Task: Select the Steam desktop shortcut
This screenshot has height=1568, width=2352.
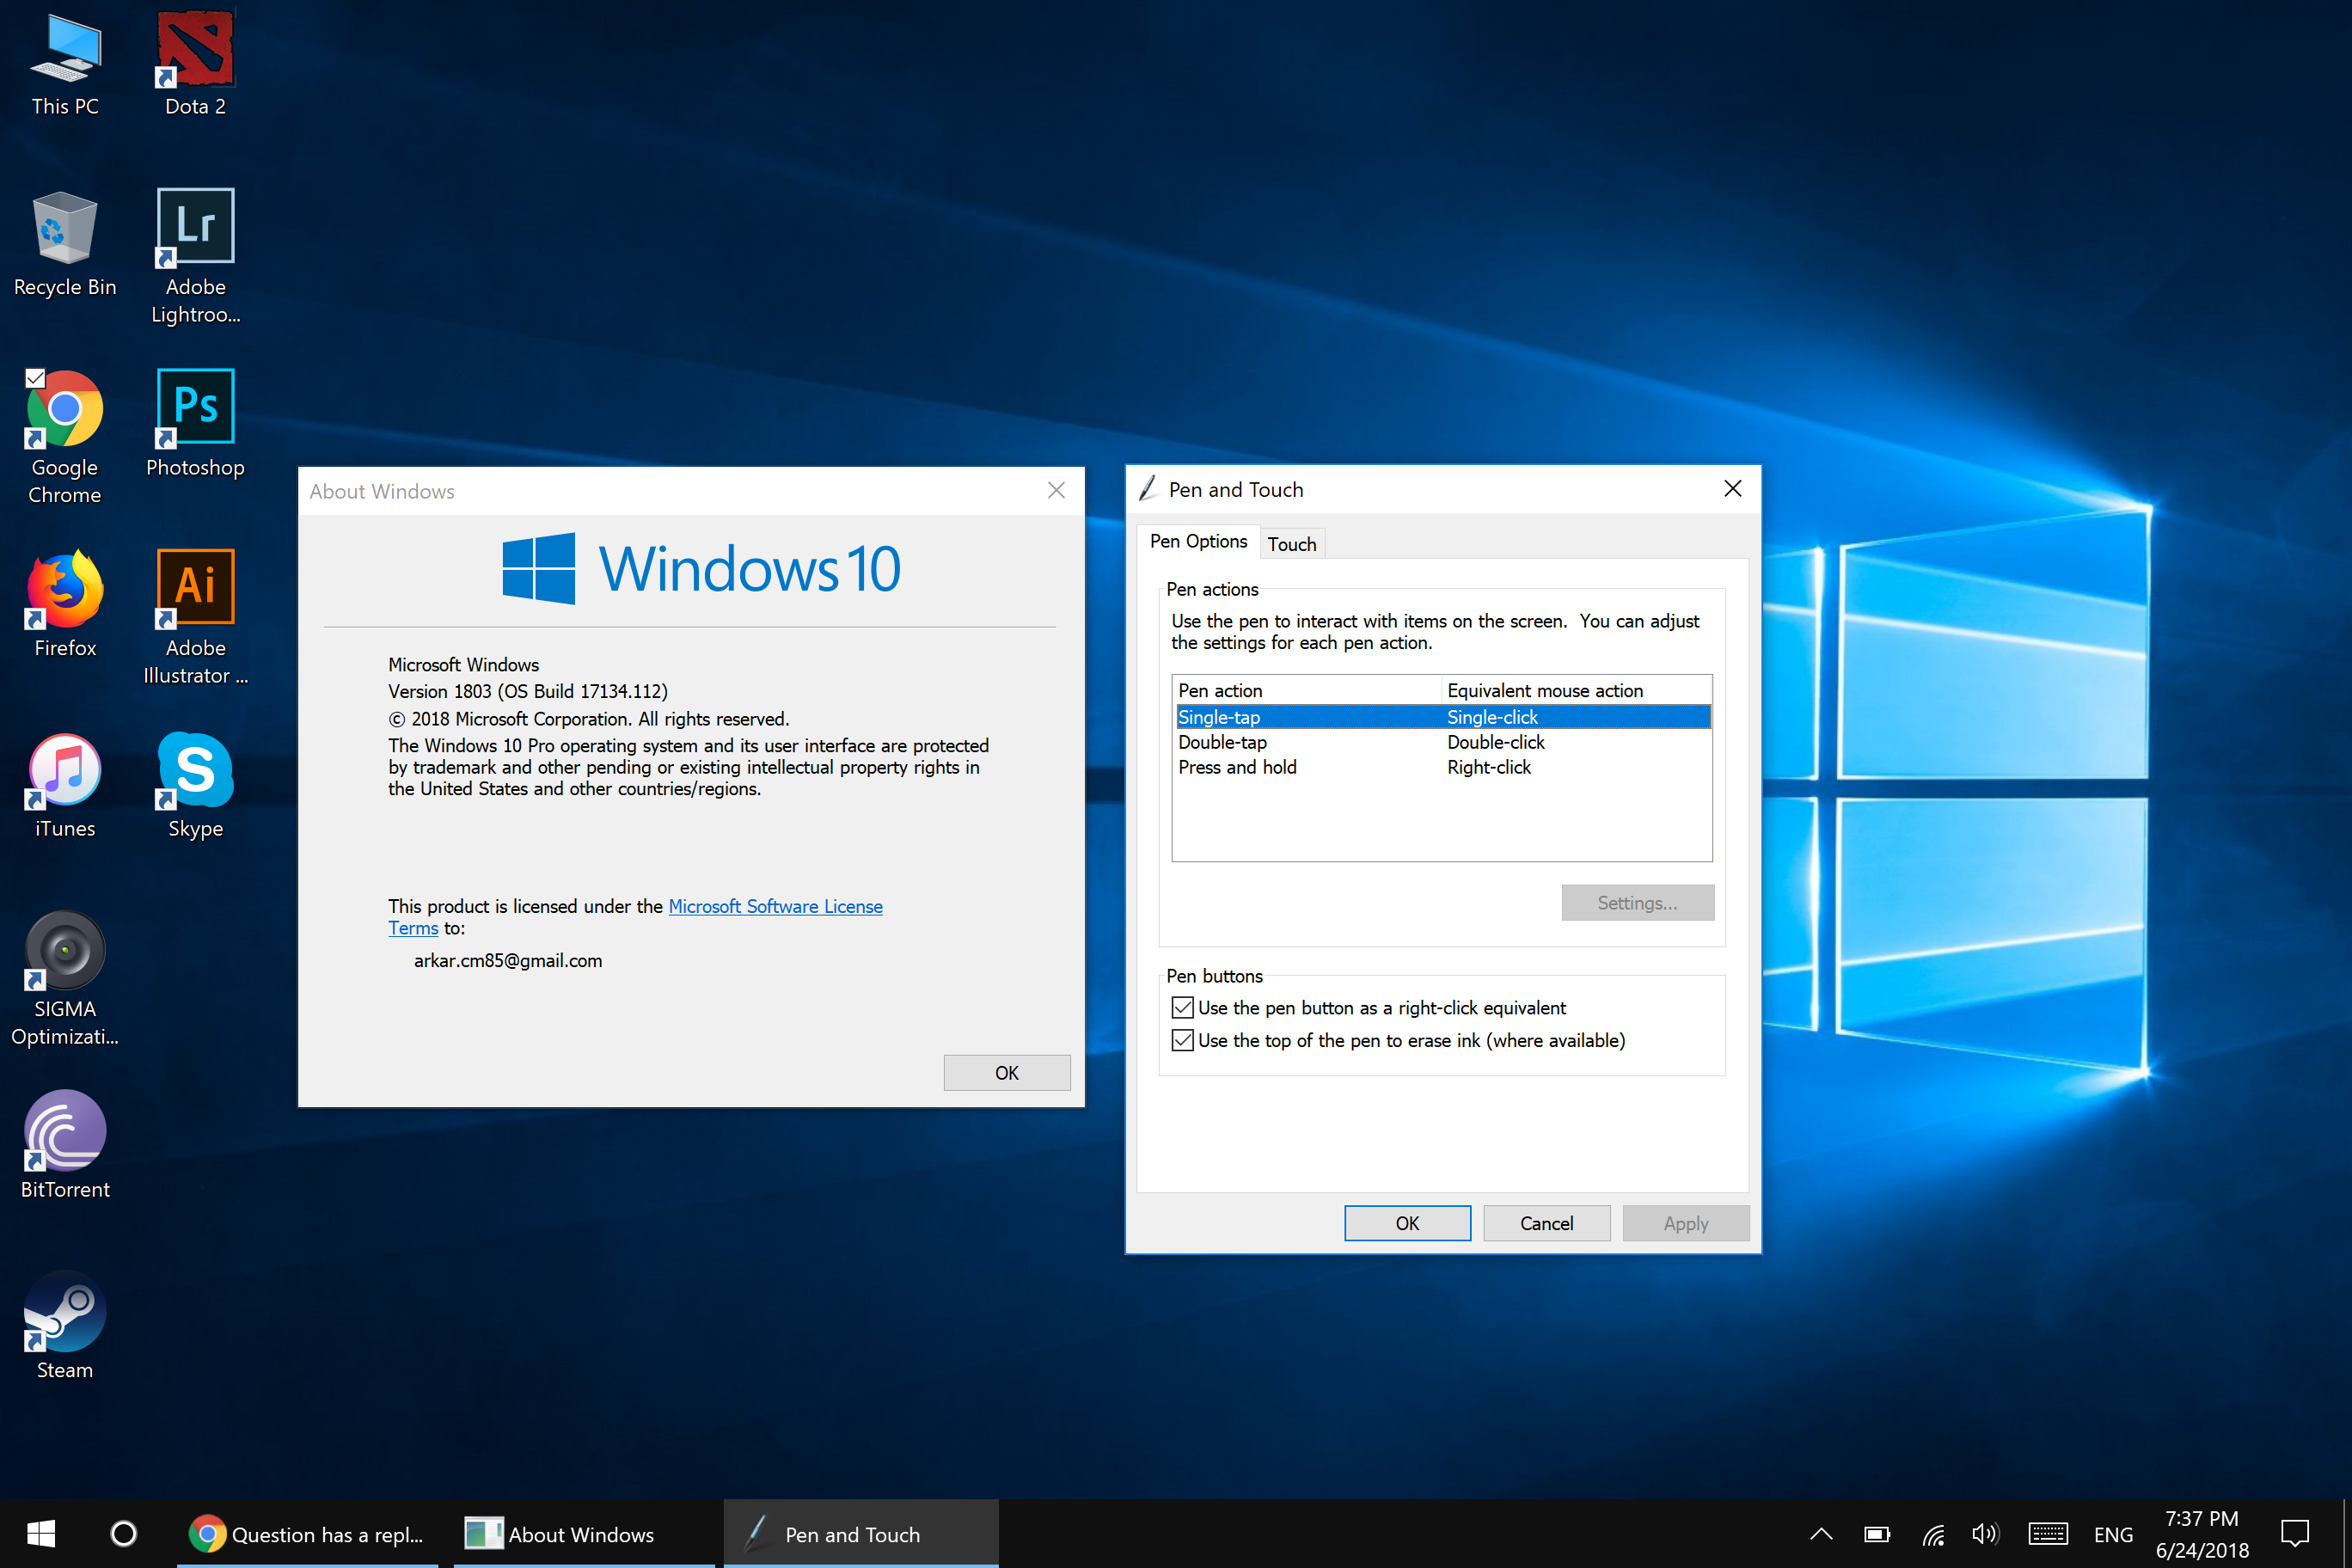Action: point(65,1326)
